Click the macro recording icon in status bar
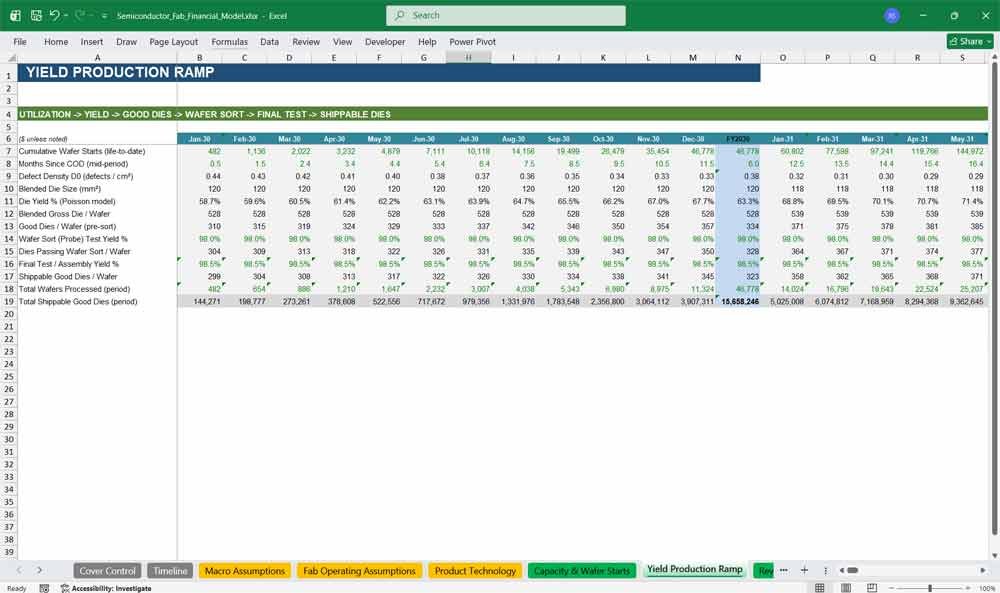 point(44,588)
